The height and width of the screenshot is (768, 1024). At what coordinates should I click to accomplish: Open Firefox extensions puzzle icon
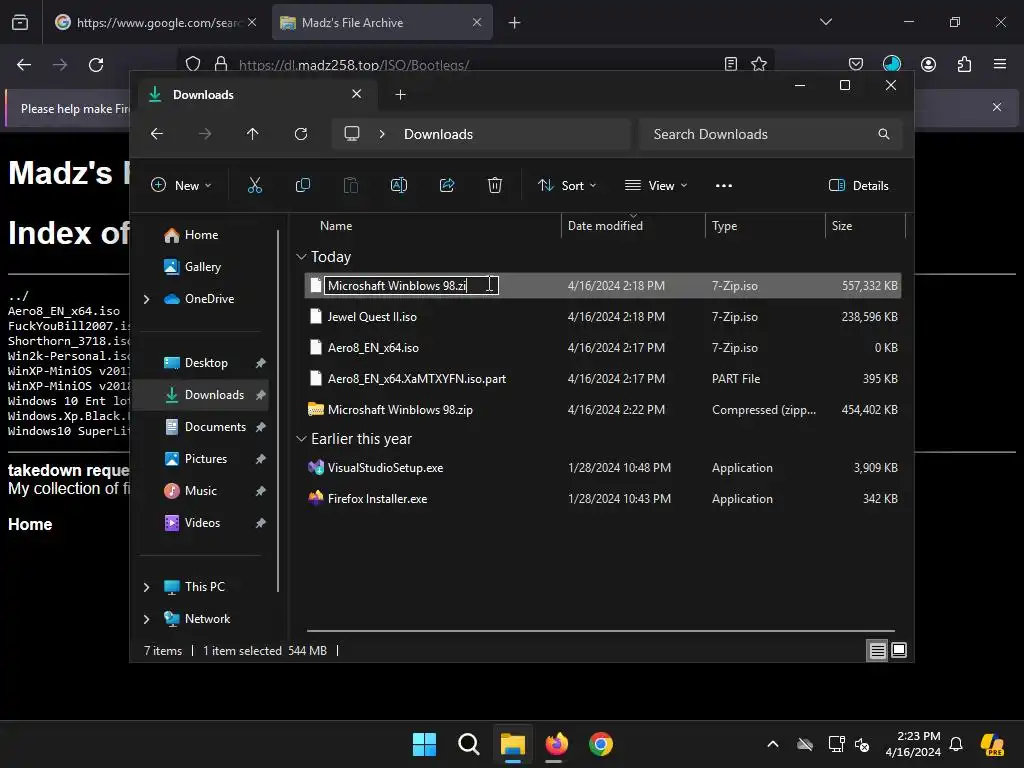(x=965, y=64)
